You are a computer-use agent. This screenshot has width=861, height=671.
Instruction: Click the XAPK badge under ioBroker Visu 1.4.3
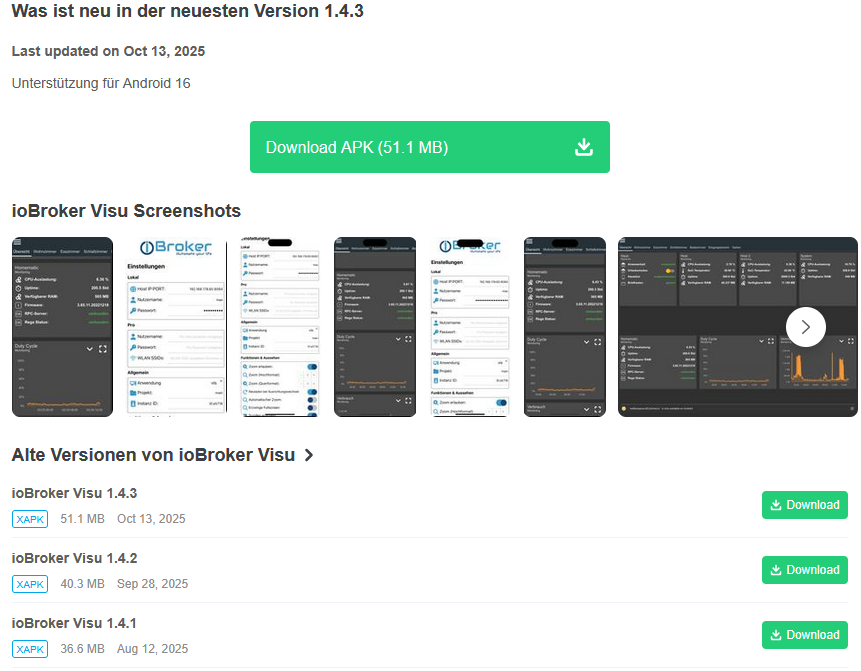(x=29, y=519)
